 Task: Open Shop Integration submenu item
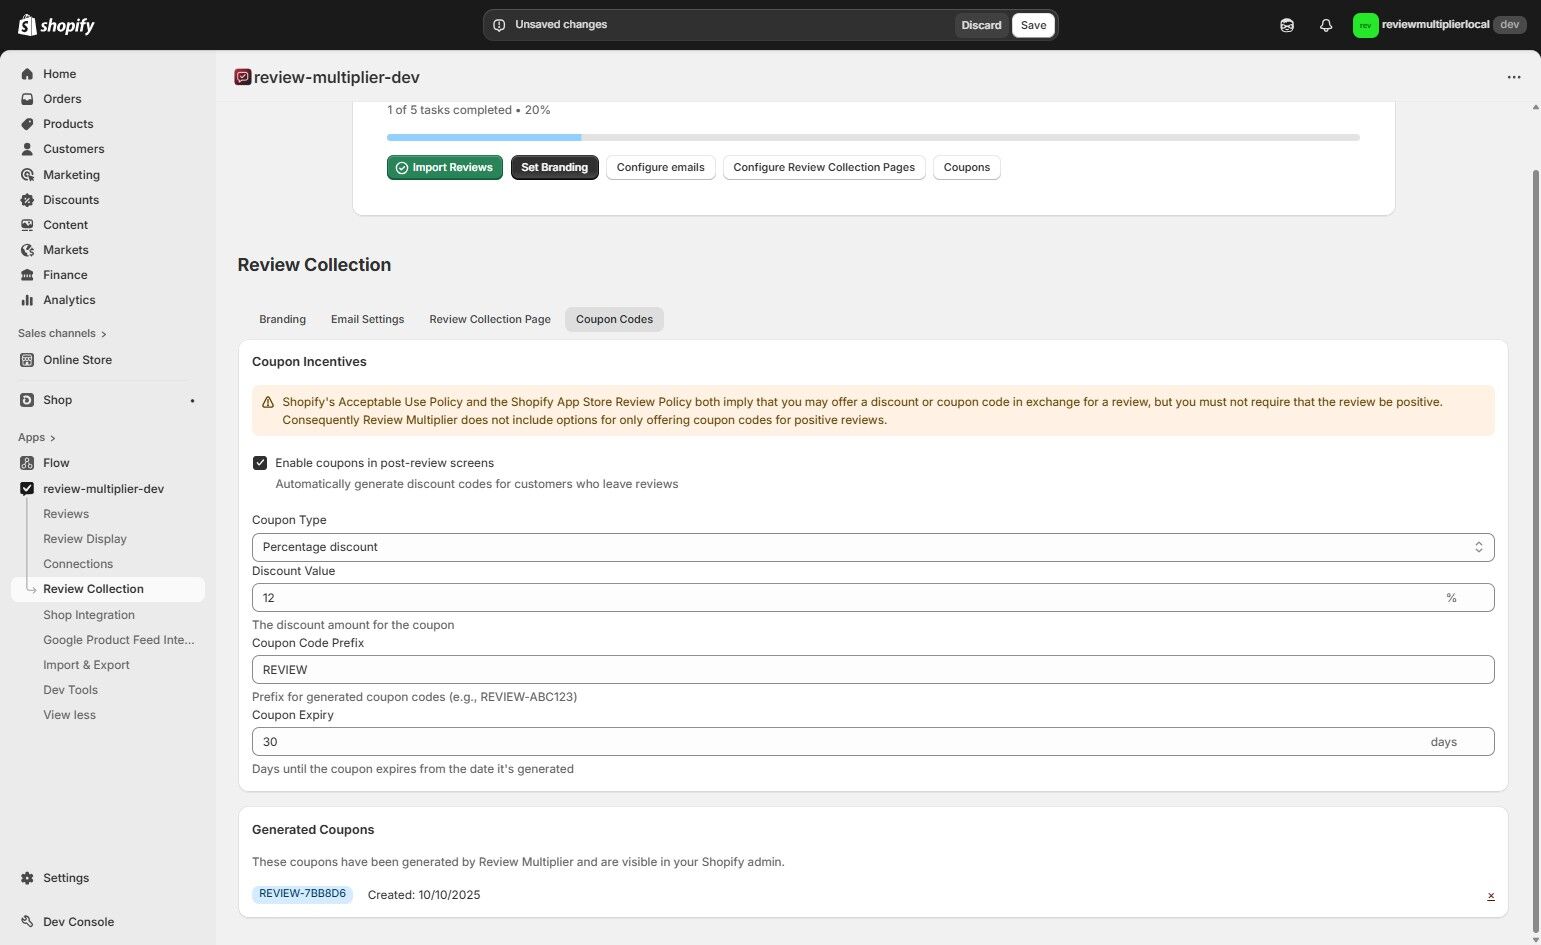(89, 615)
